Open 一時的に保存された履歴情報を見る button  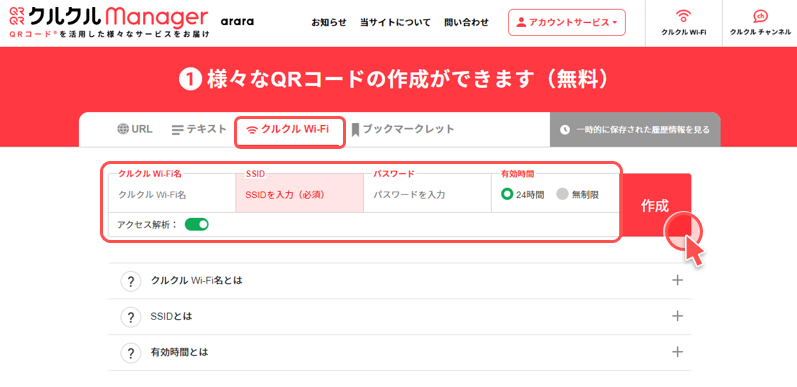point(635,130)
